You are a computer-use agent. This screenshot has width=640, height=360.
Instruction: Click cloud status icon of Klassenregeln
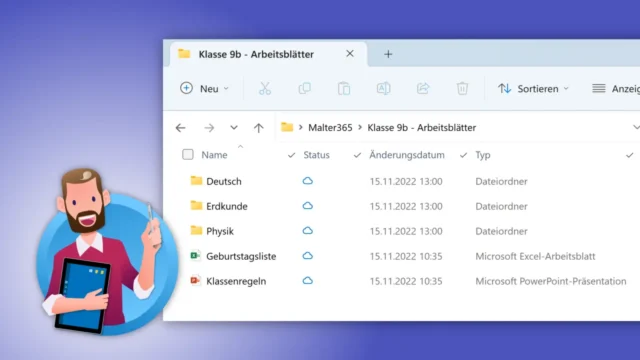[308, 281]
